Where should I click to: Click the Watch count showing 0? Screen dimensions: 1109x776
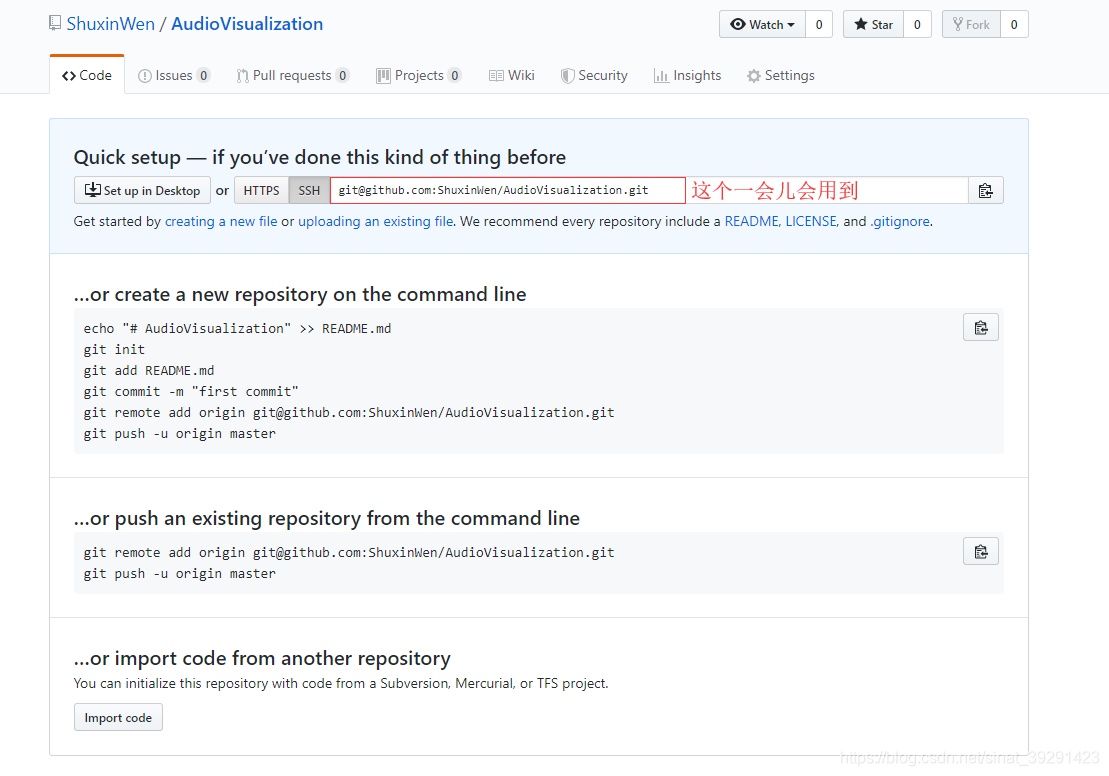(x=819, y=24)
